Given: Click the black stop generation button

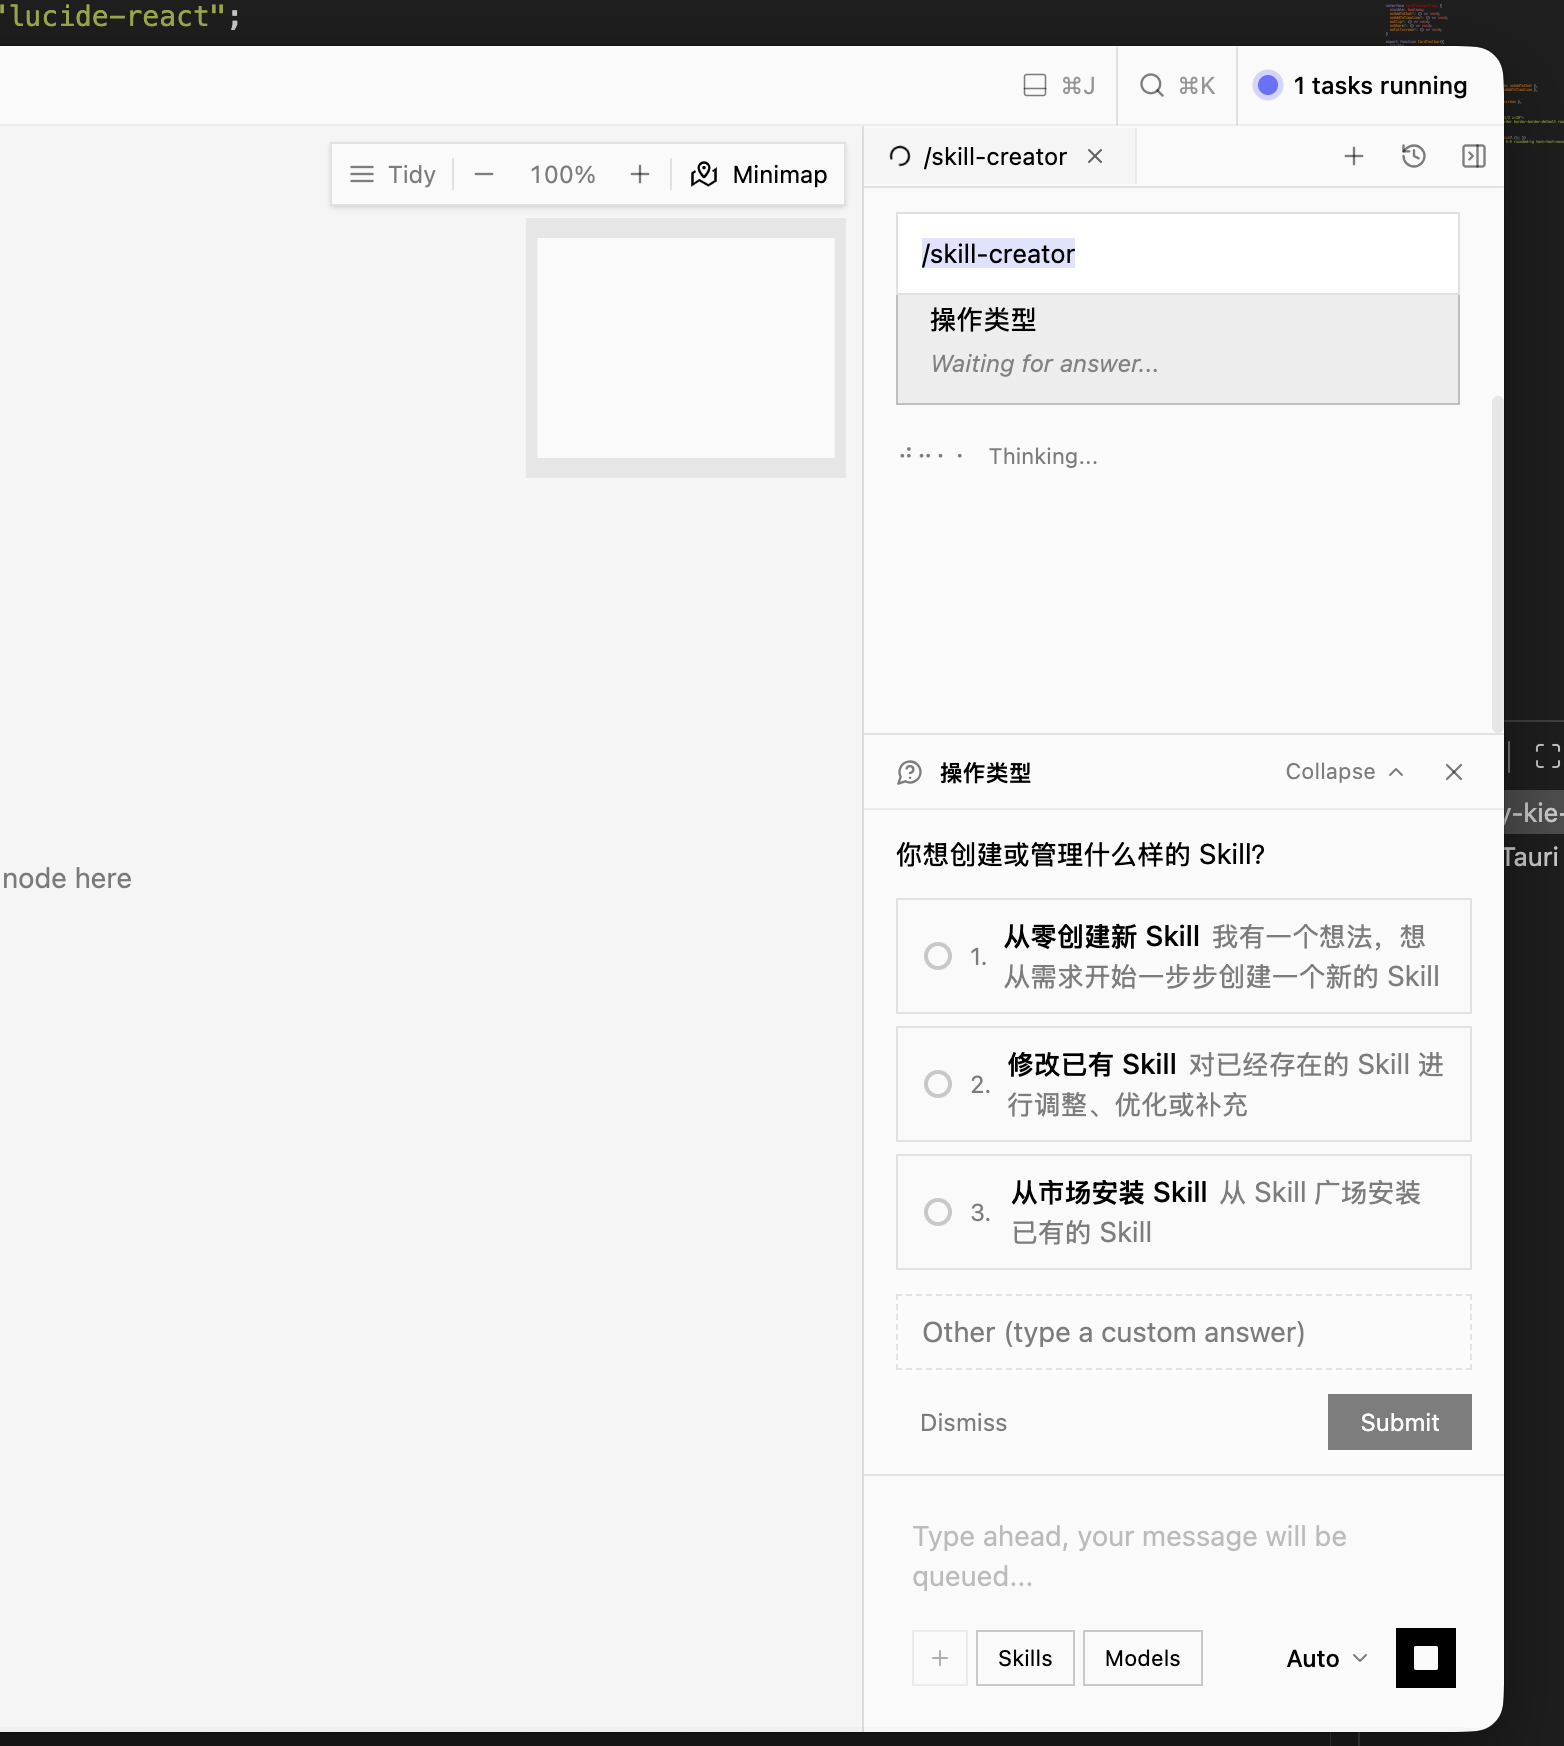Looking at the screenshot, I should [x=1426, y=1658].
